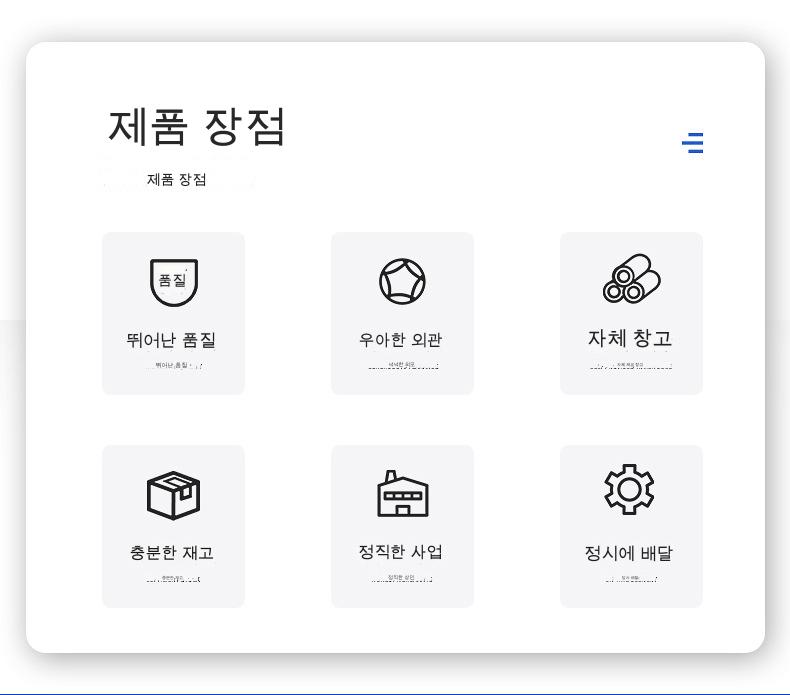Click the small 제품 장점 subtitle label

177,180
